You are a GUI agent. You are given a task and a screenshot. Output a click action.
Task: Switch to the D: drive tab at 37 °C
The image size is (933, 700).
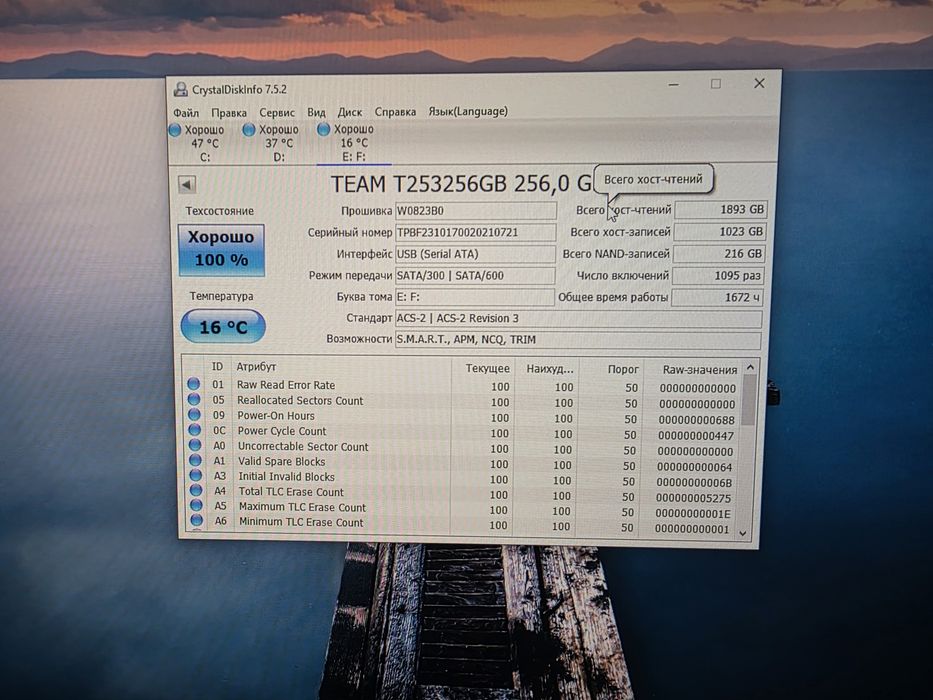(278, 143)
